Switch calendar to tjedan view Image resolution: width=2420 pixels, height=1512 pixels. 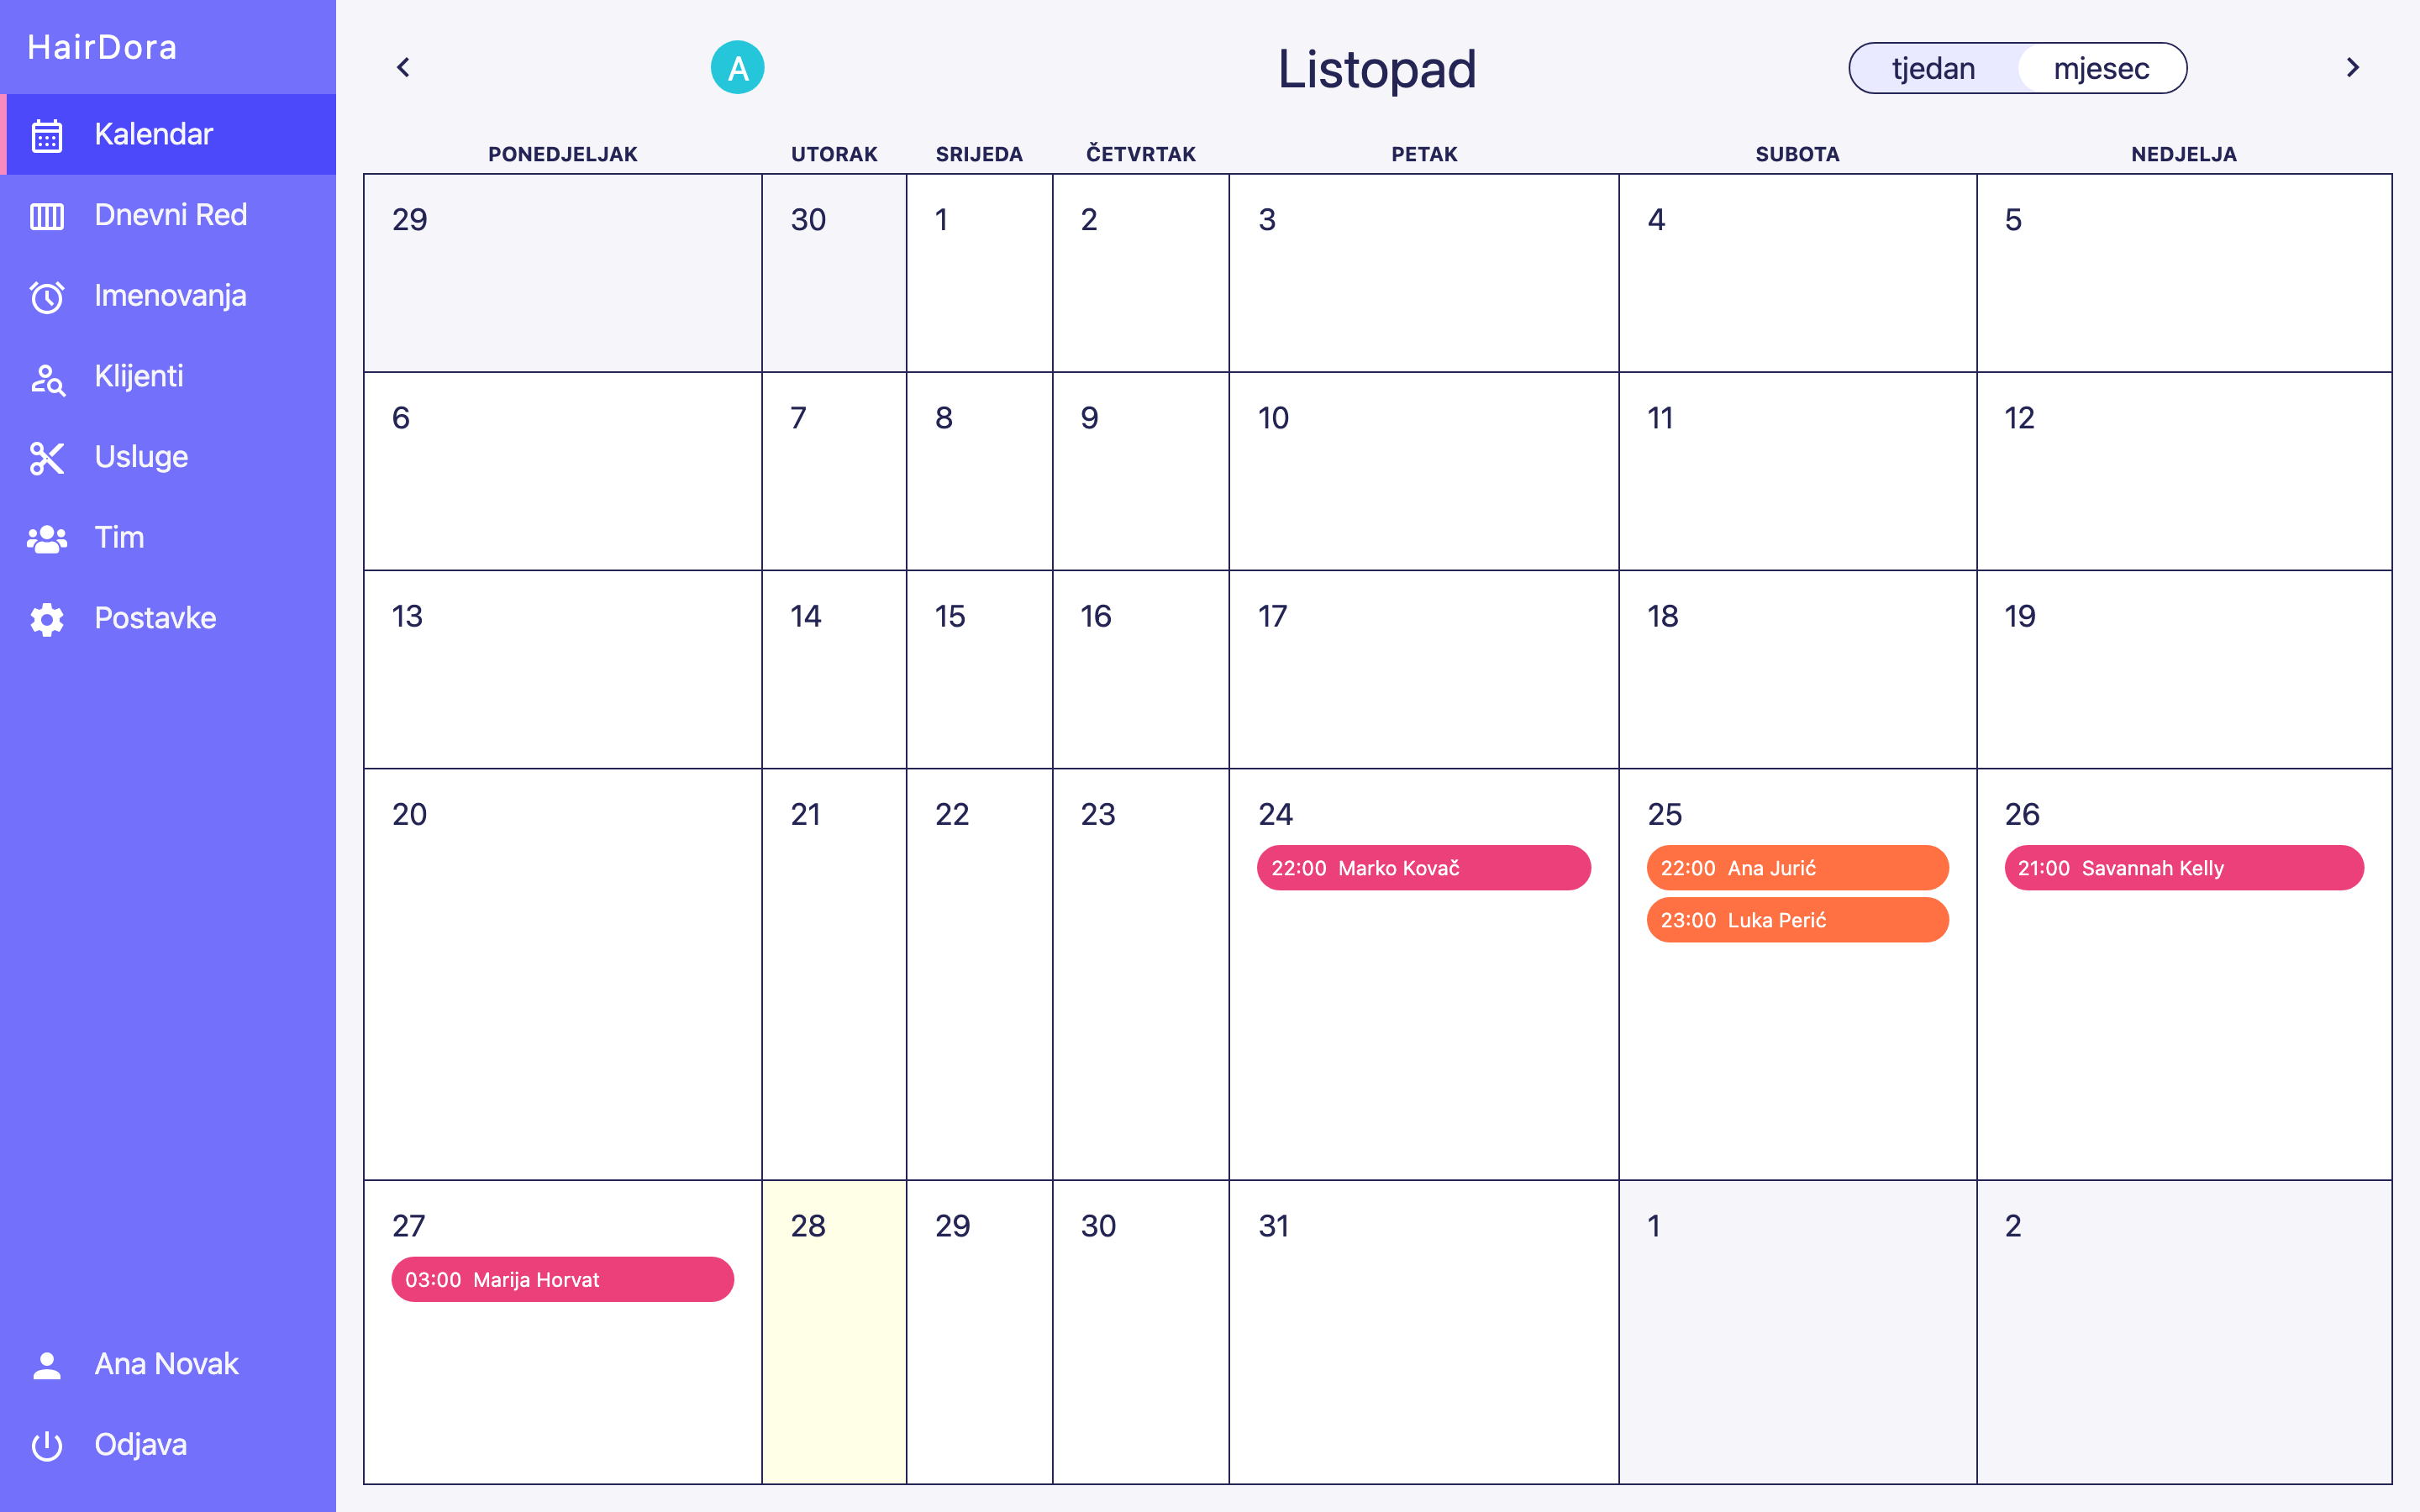click(1932, 69)
